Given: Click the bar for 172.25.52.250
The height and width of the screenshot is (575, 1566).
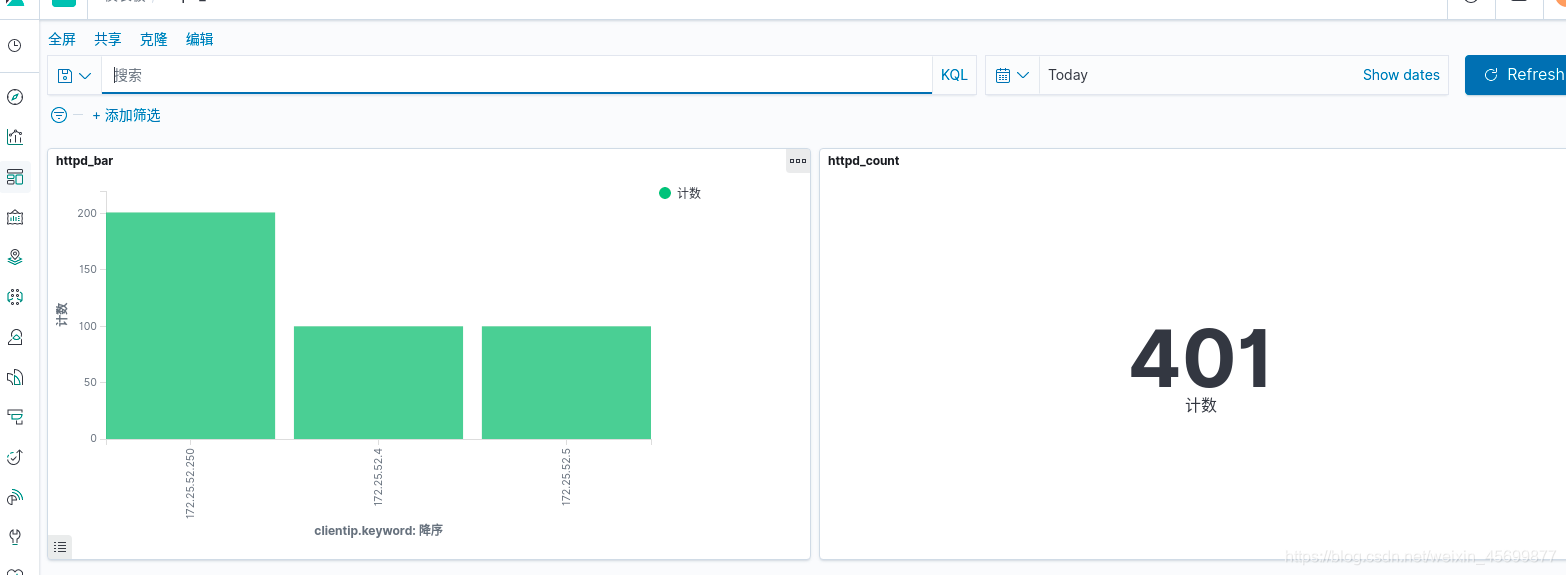Looking at the screenshot, I should pyautogui.click(x=190, y=326).
